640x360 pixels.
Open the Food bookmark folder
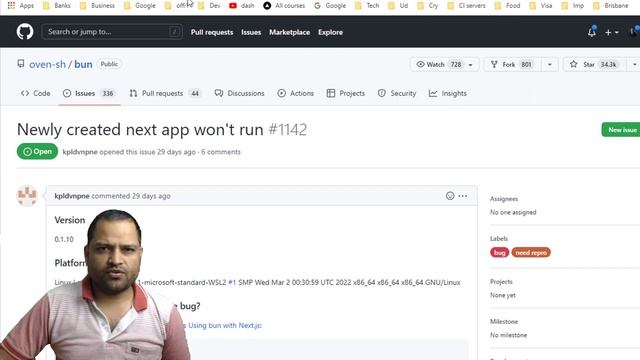point(507,5)
